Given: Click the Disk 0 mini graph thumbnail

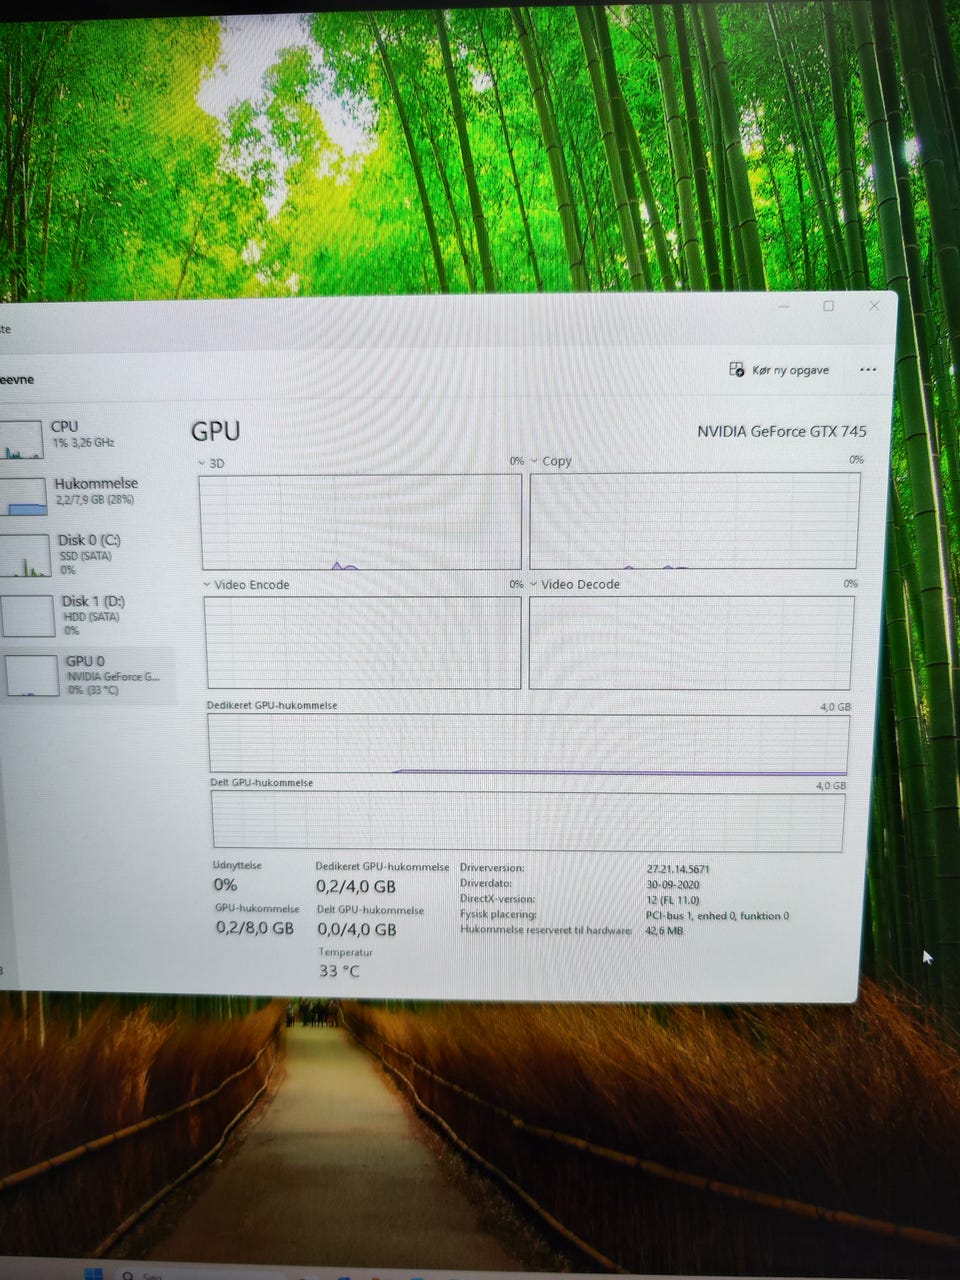Looking at the screenshot, I should click(x=25, y=556).
